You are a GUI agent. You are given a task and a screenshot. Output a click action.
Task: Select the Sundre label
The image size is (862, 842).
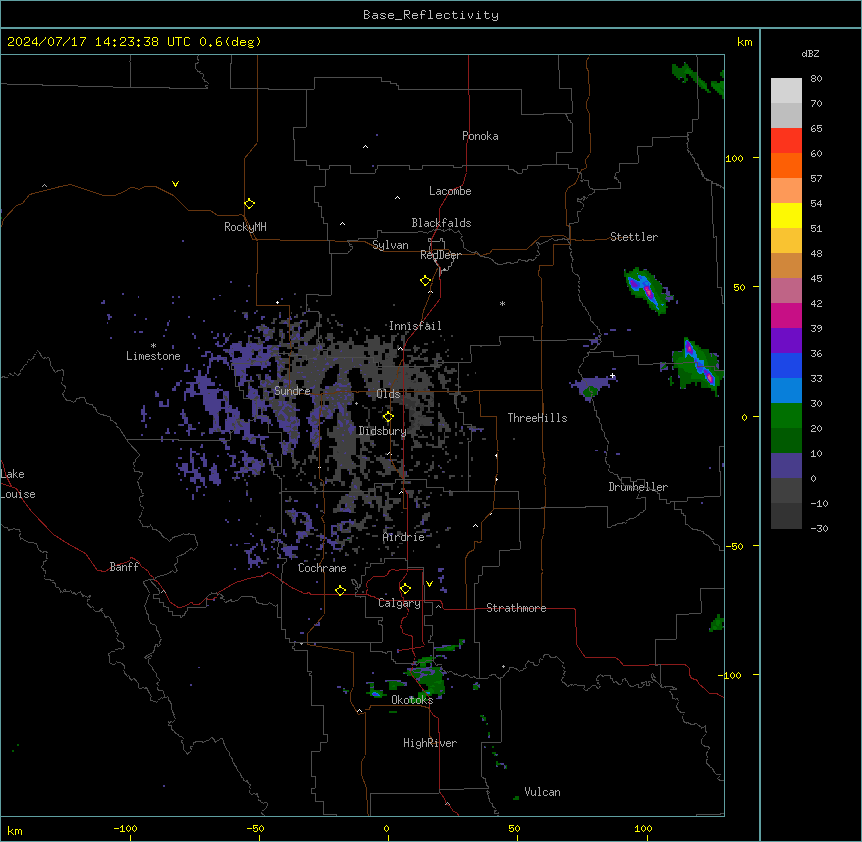click(292, 391)
